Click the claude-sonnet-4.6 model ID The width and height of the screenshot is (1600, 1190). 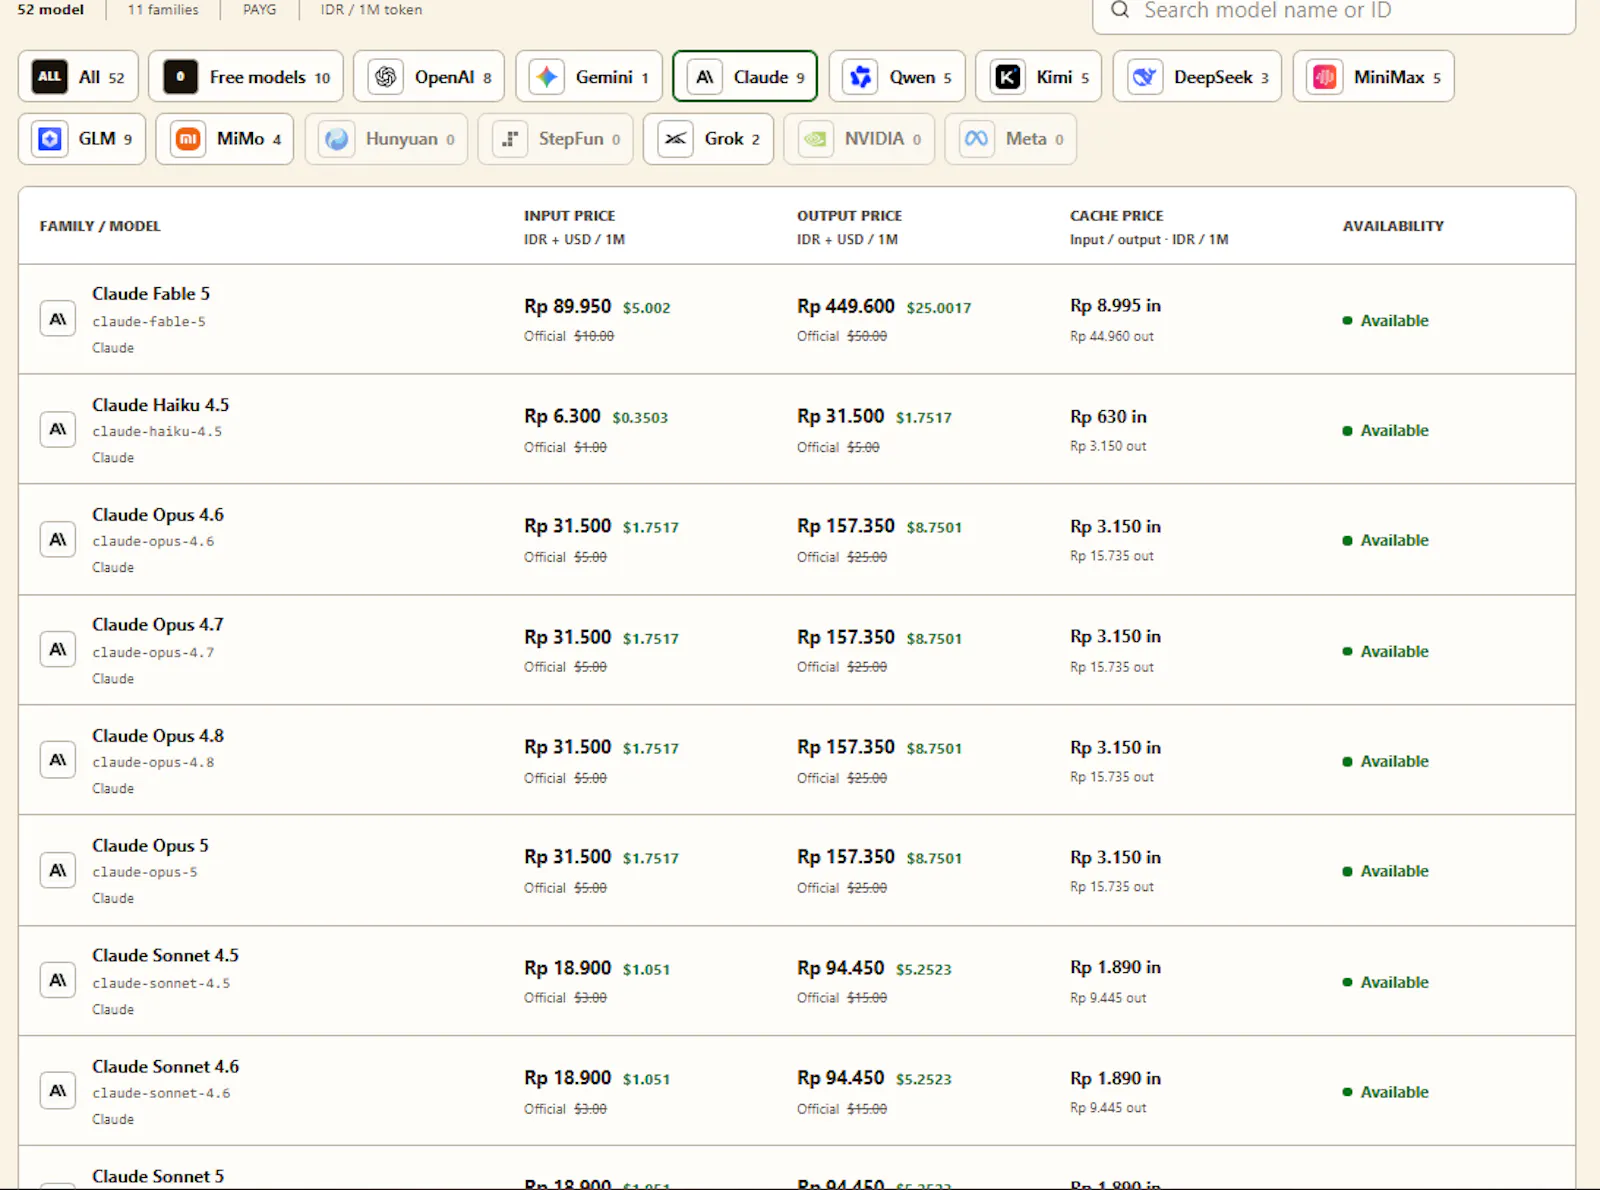coord(161,1093)
